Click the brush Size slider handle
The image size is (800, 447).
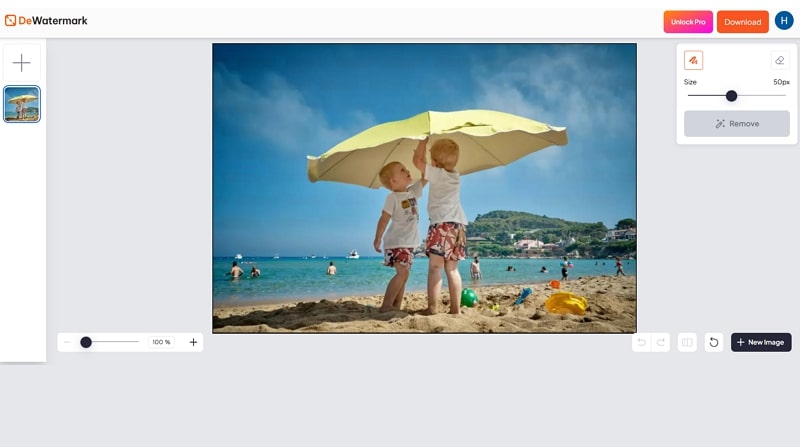click(731, 96)
